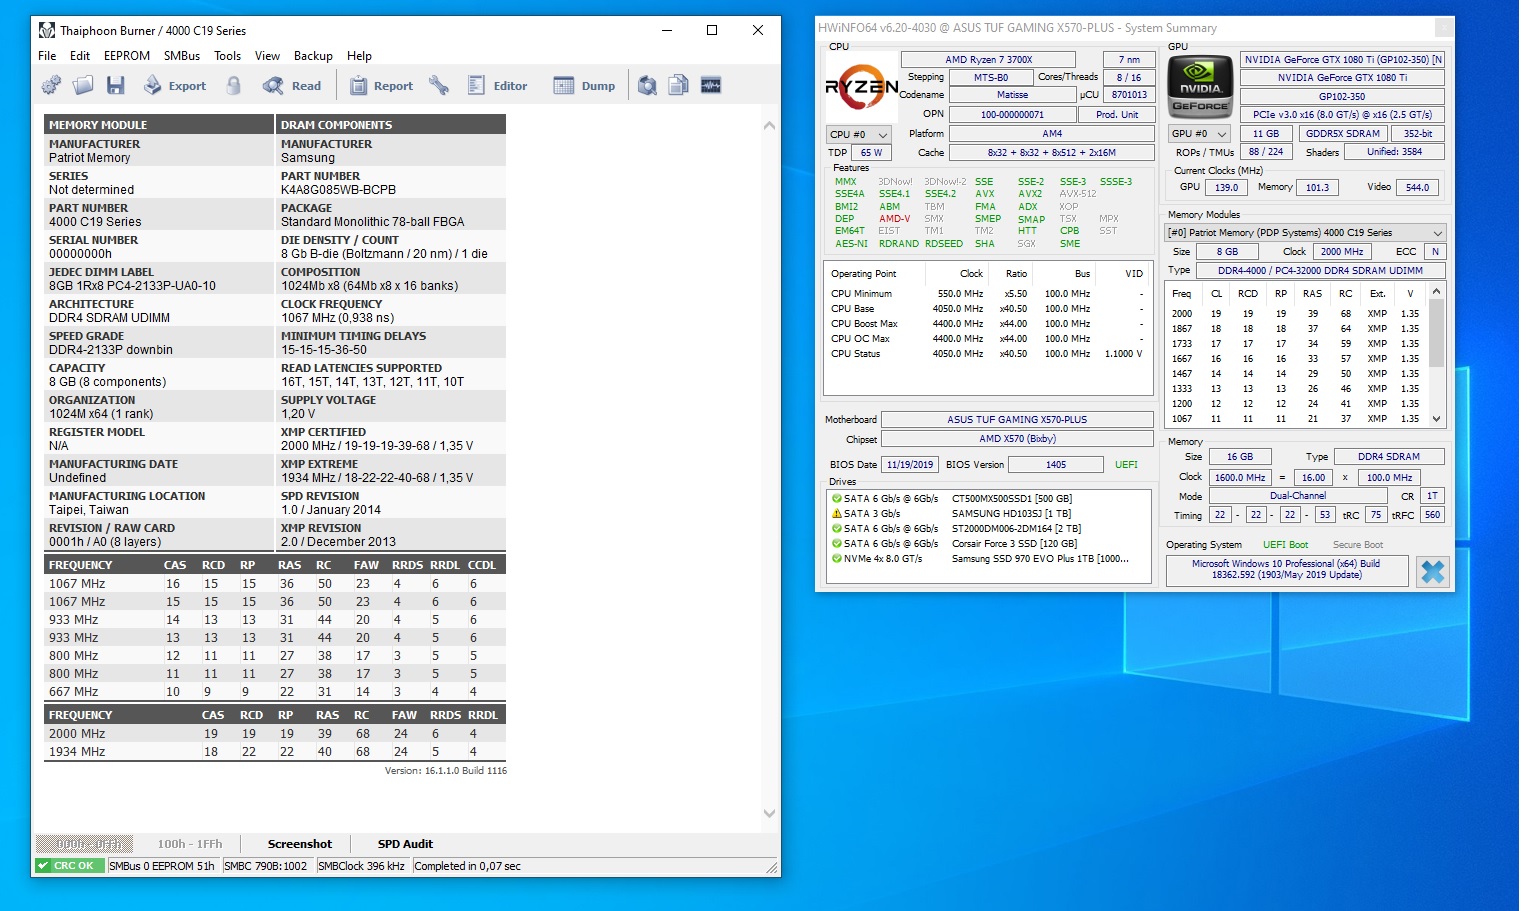Image resolution: width=1536 pixels, height=911 pixels.
Task: Click the database search magnifier icon
Action: [648, 86]
